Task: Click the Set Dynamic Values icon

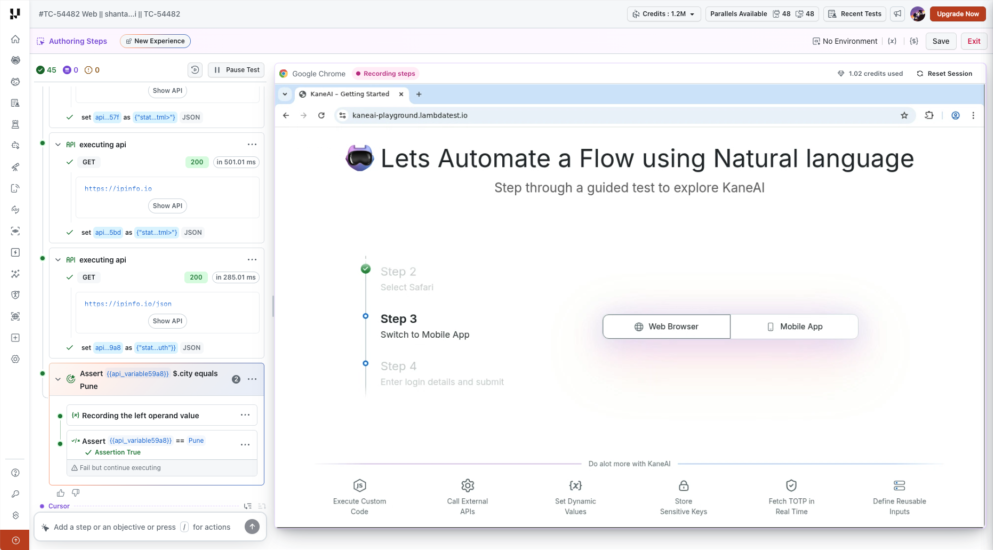Action: tap(575, 485)
